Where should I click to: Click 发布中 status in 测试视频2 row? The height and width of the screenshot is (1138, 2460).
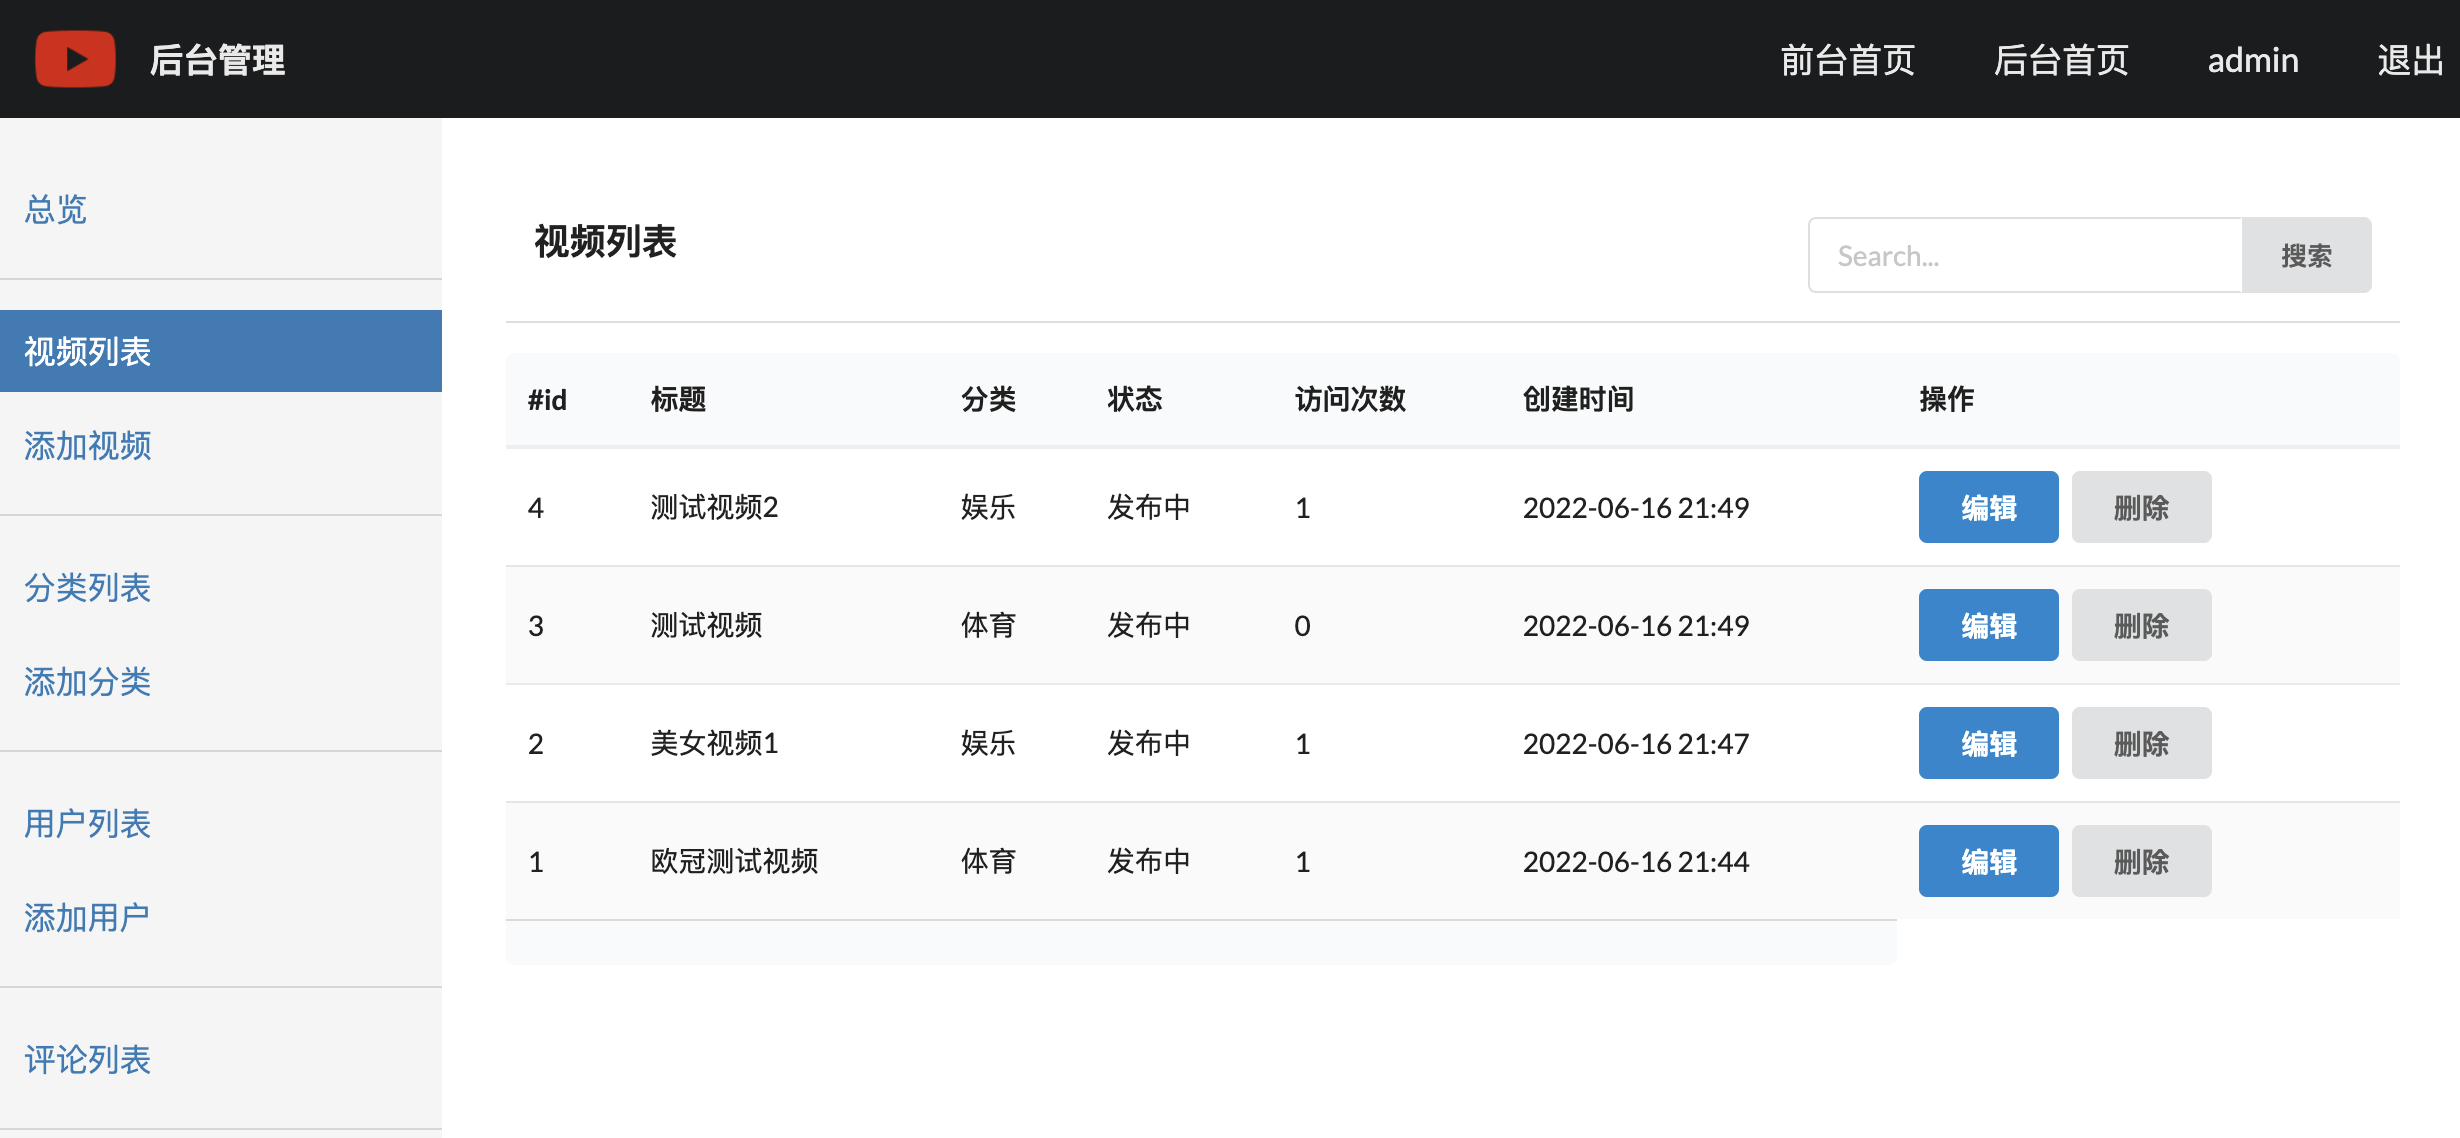[1148, 507]
